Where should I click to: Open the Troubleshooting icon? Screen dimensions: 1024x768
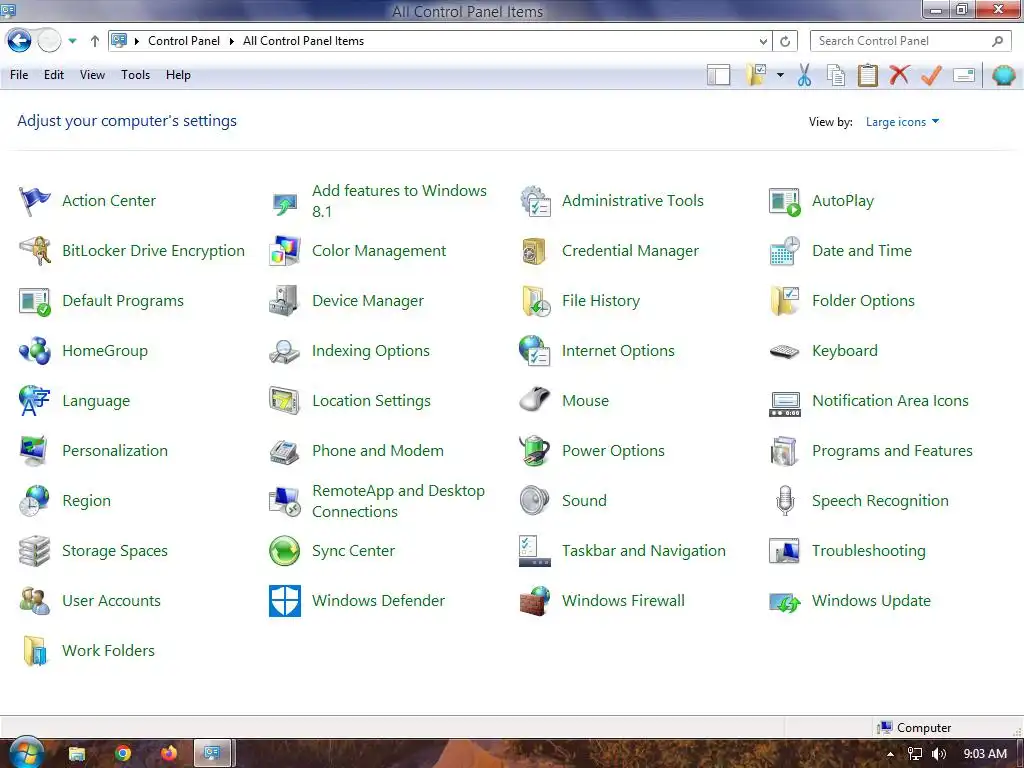(x=785, y=551)
